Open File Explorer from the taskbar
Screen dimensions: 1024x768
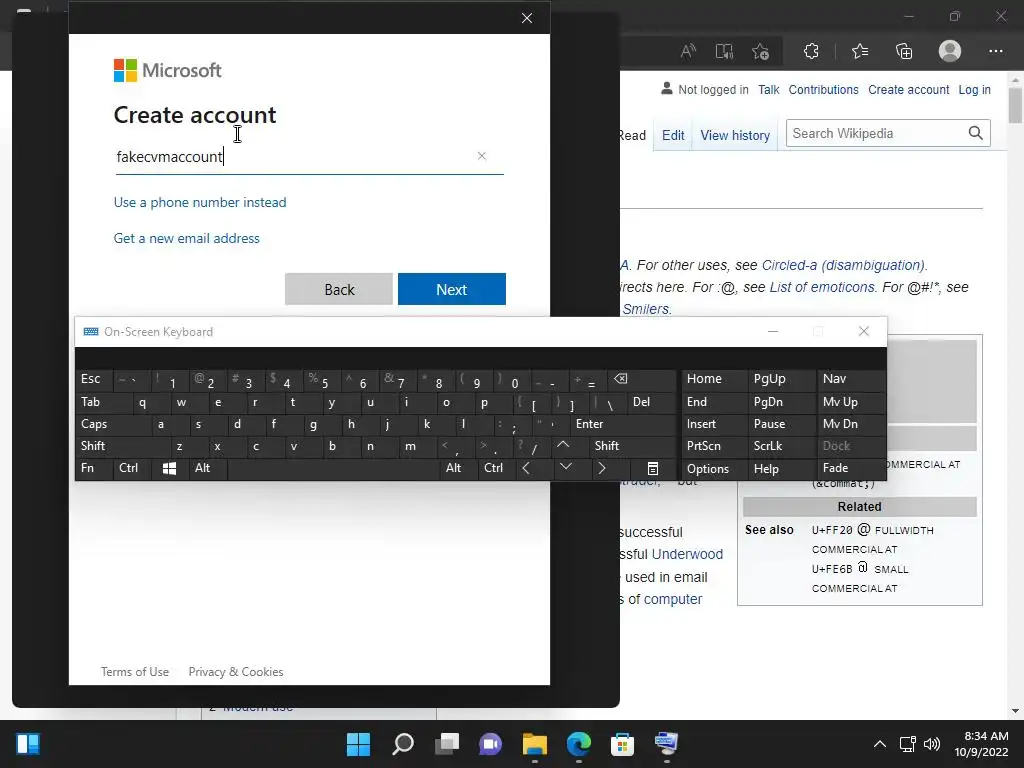[x=534, y=744]
